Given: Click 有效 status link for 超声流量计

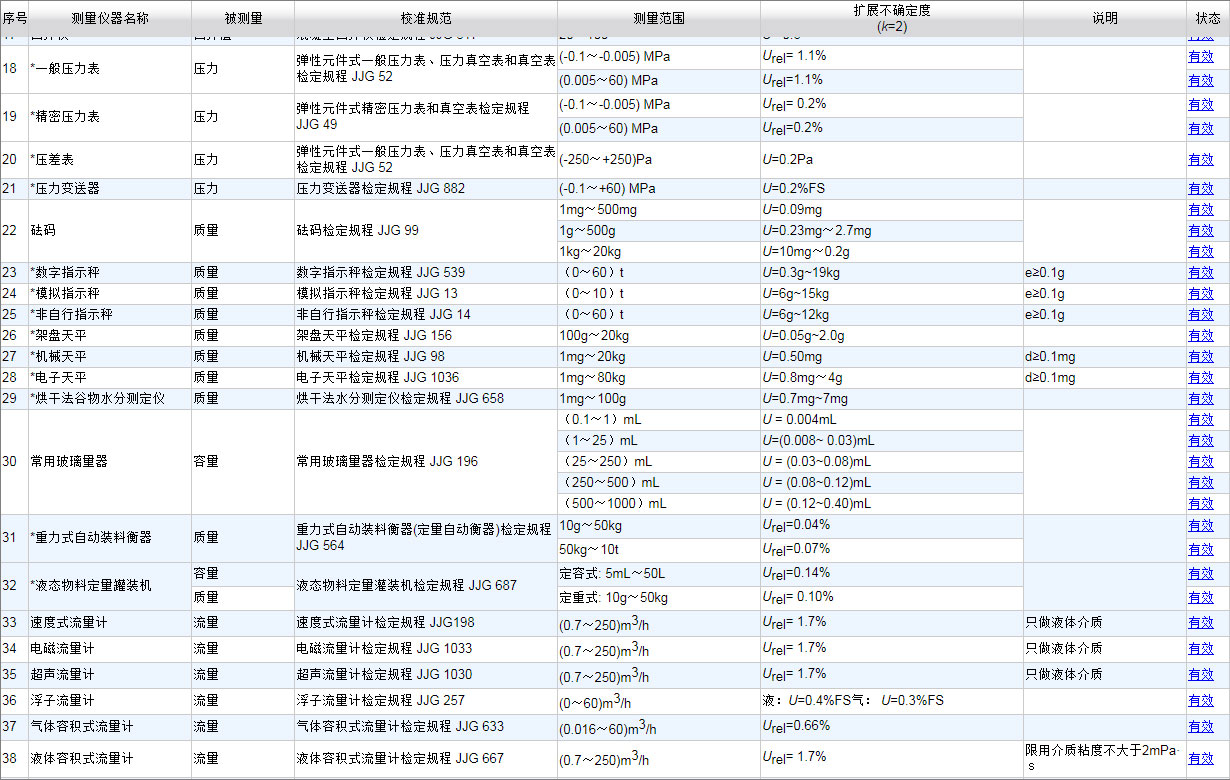Looking at the screenshot, I should point(1201,675).
